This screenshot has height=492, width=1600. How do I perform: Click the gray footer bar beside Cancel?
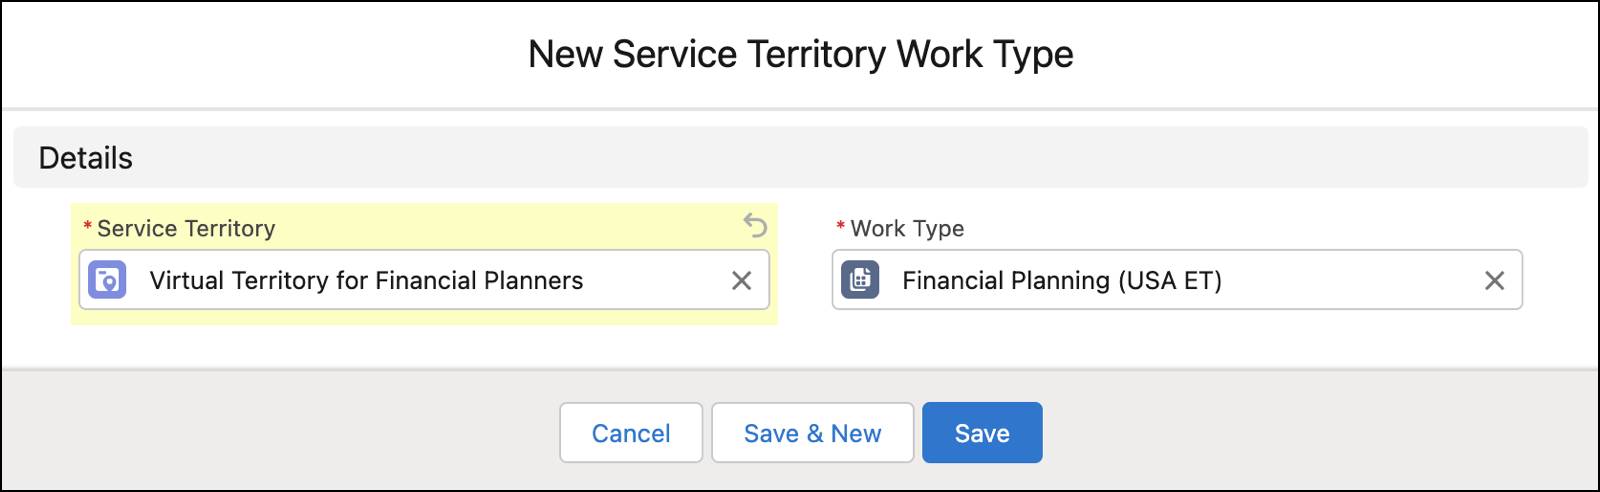point(300,433)
